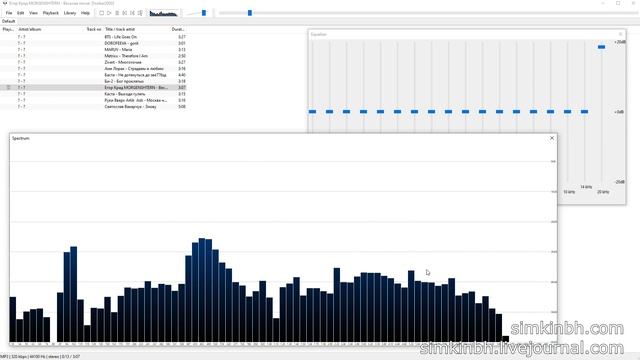640x360 pixels.
Task: Click the Play toolbar button
Action: (x=109, y=13)
